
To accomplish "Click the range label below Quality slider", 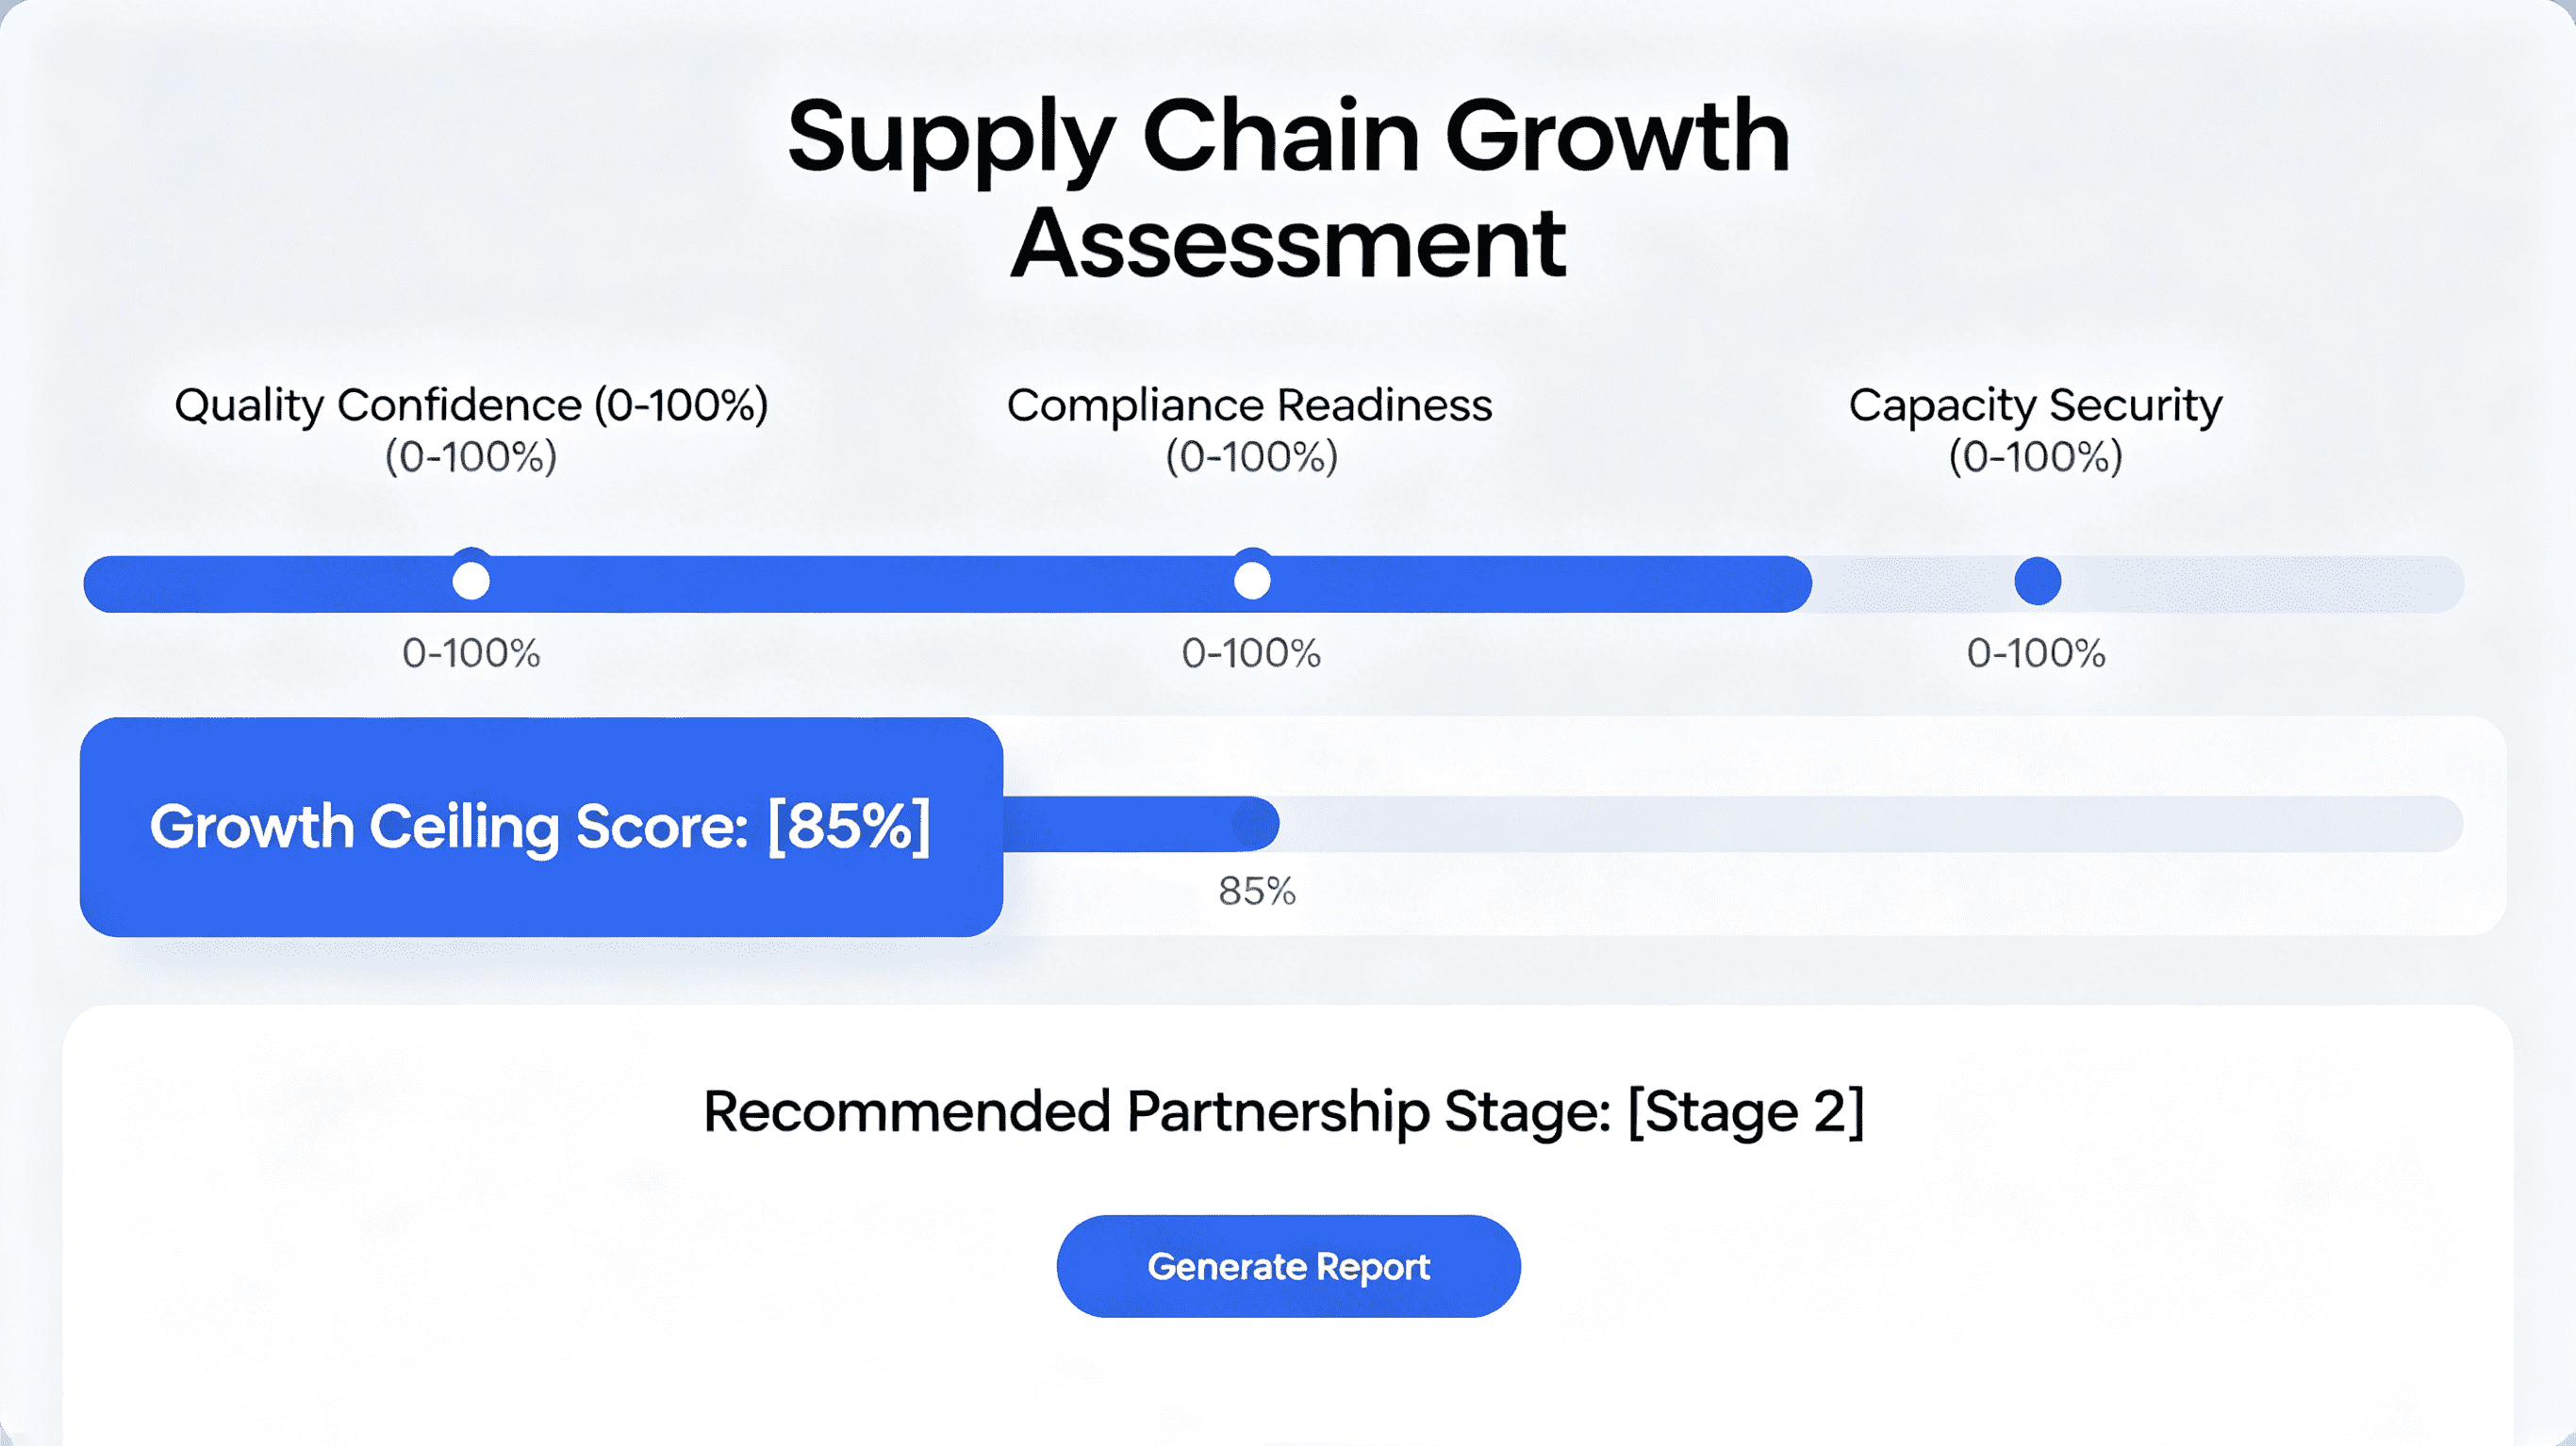I will 471,653.
